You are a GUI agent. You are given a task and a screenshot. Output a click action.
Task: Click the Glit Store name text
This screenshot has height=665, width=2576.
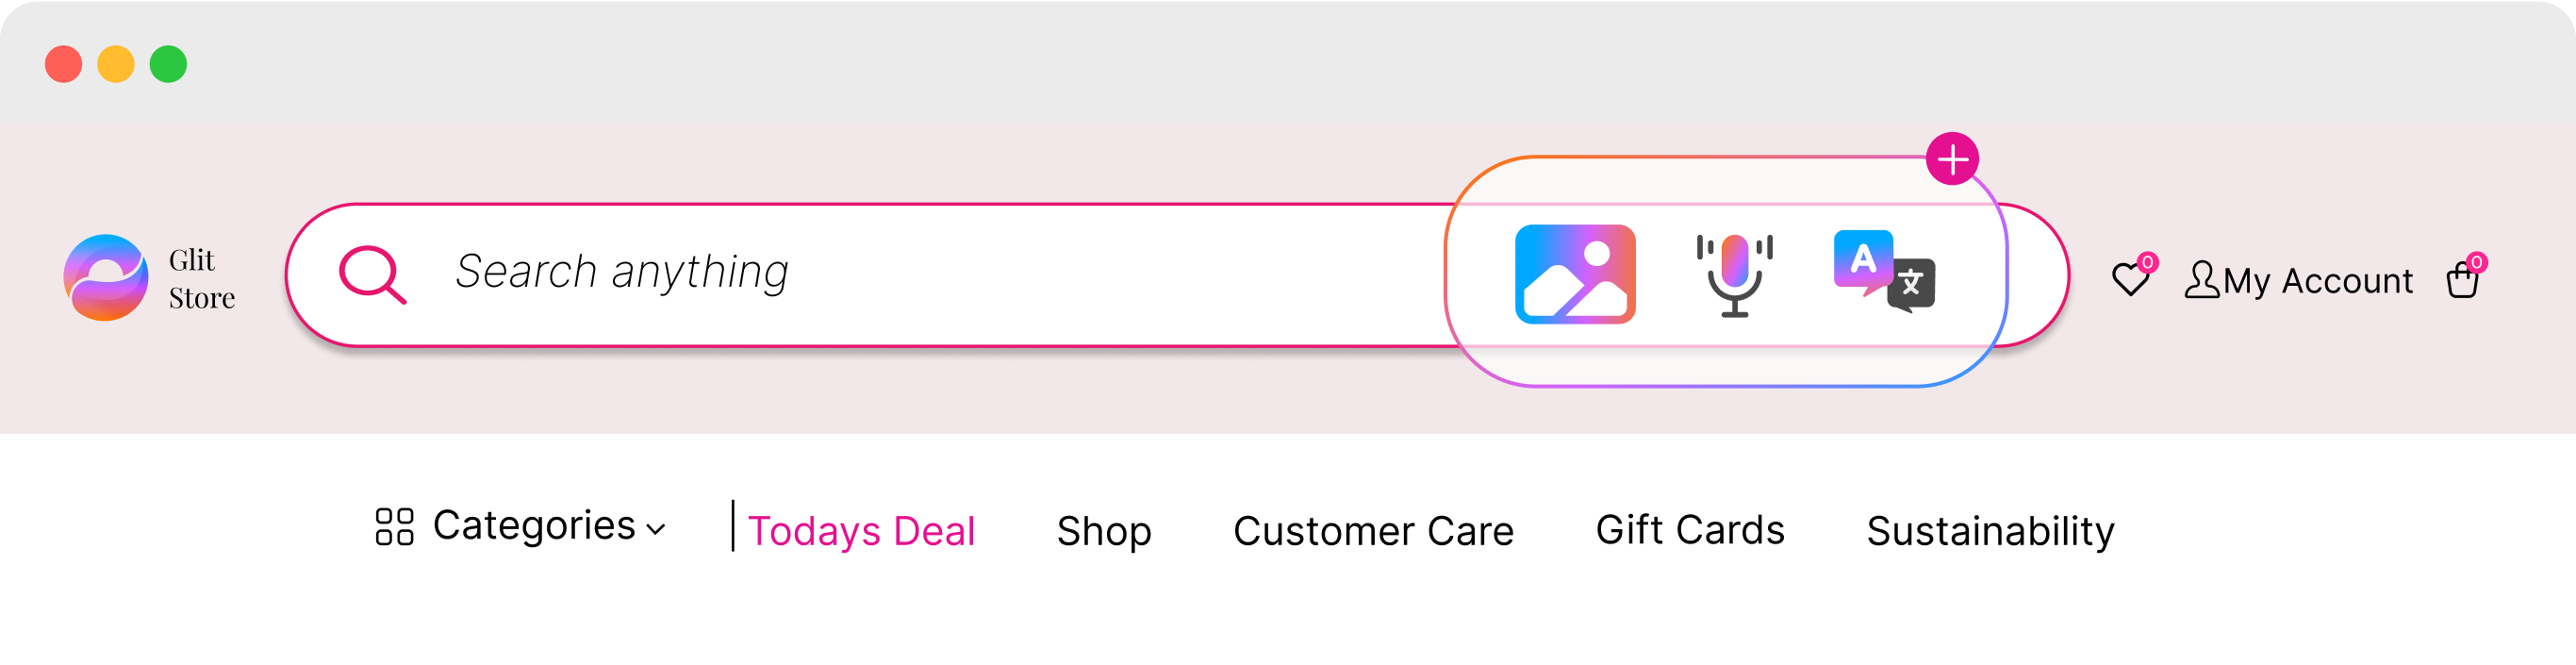pyautogui.click(x=202, y=279)
